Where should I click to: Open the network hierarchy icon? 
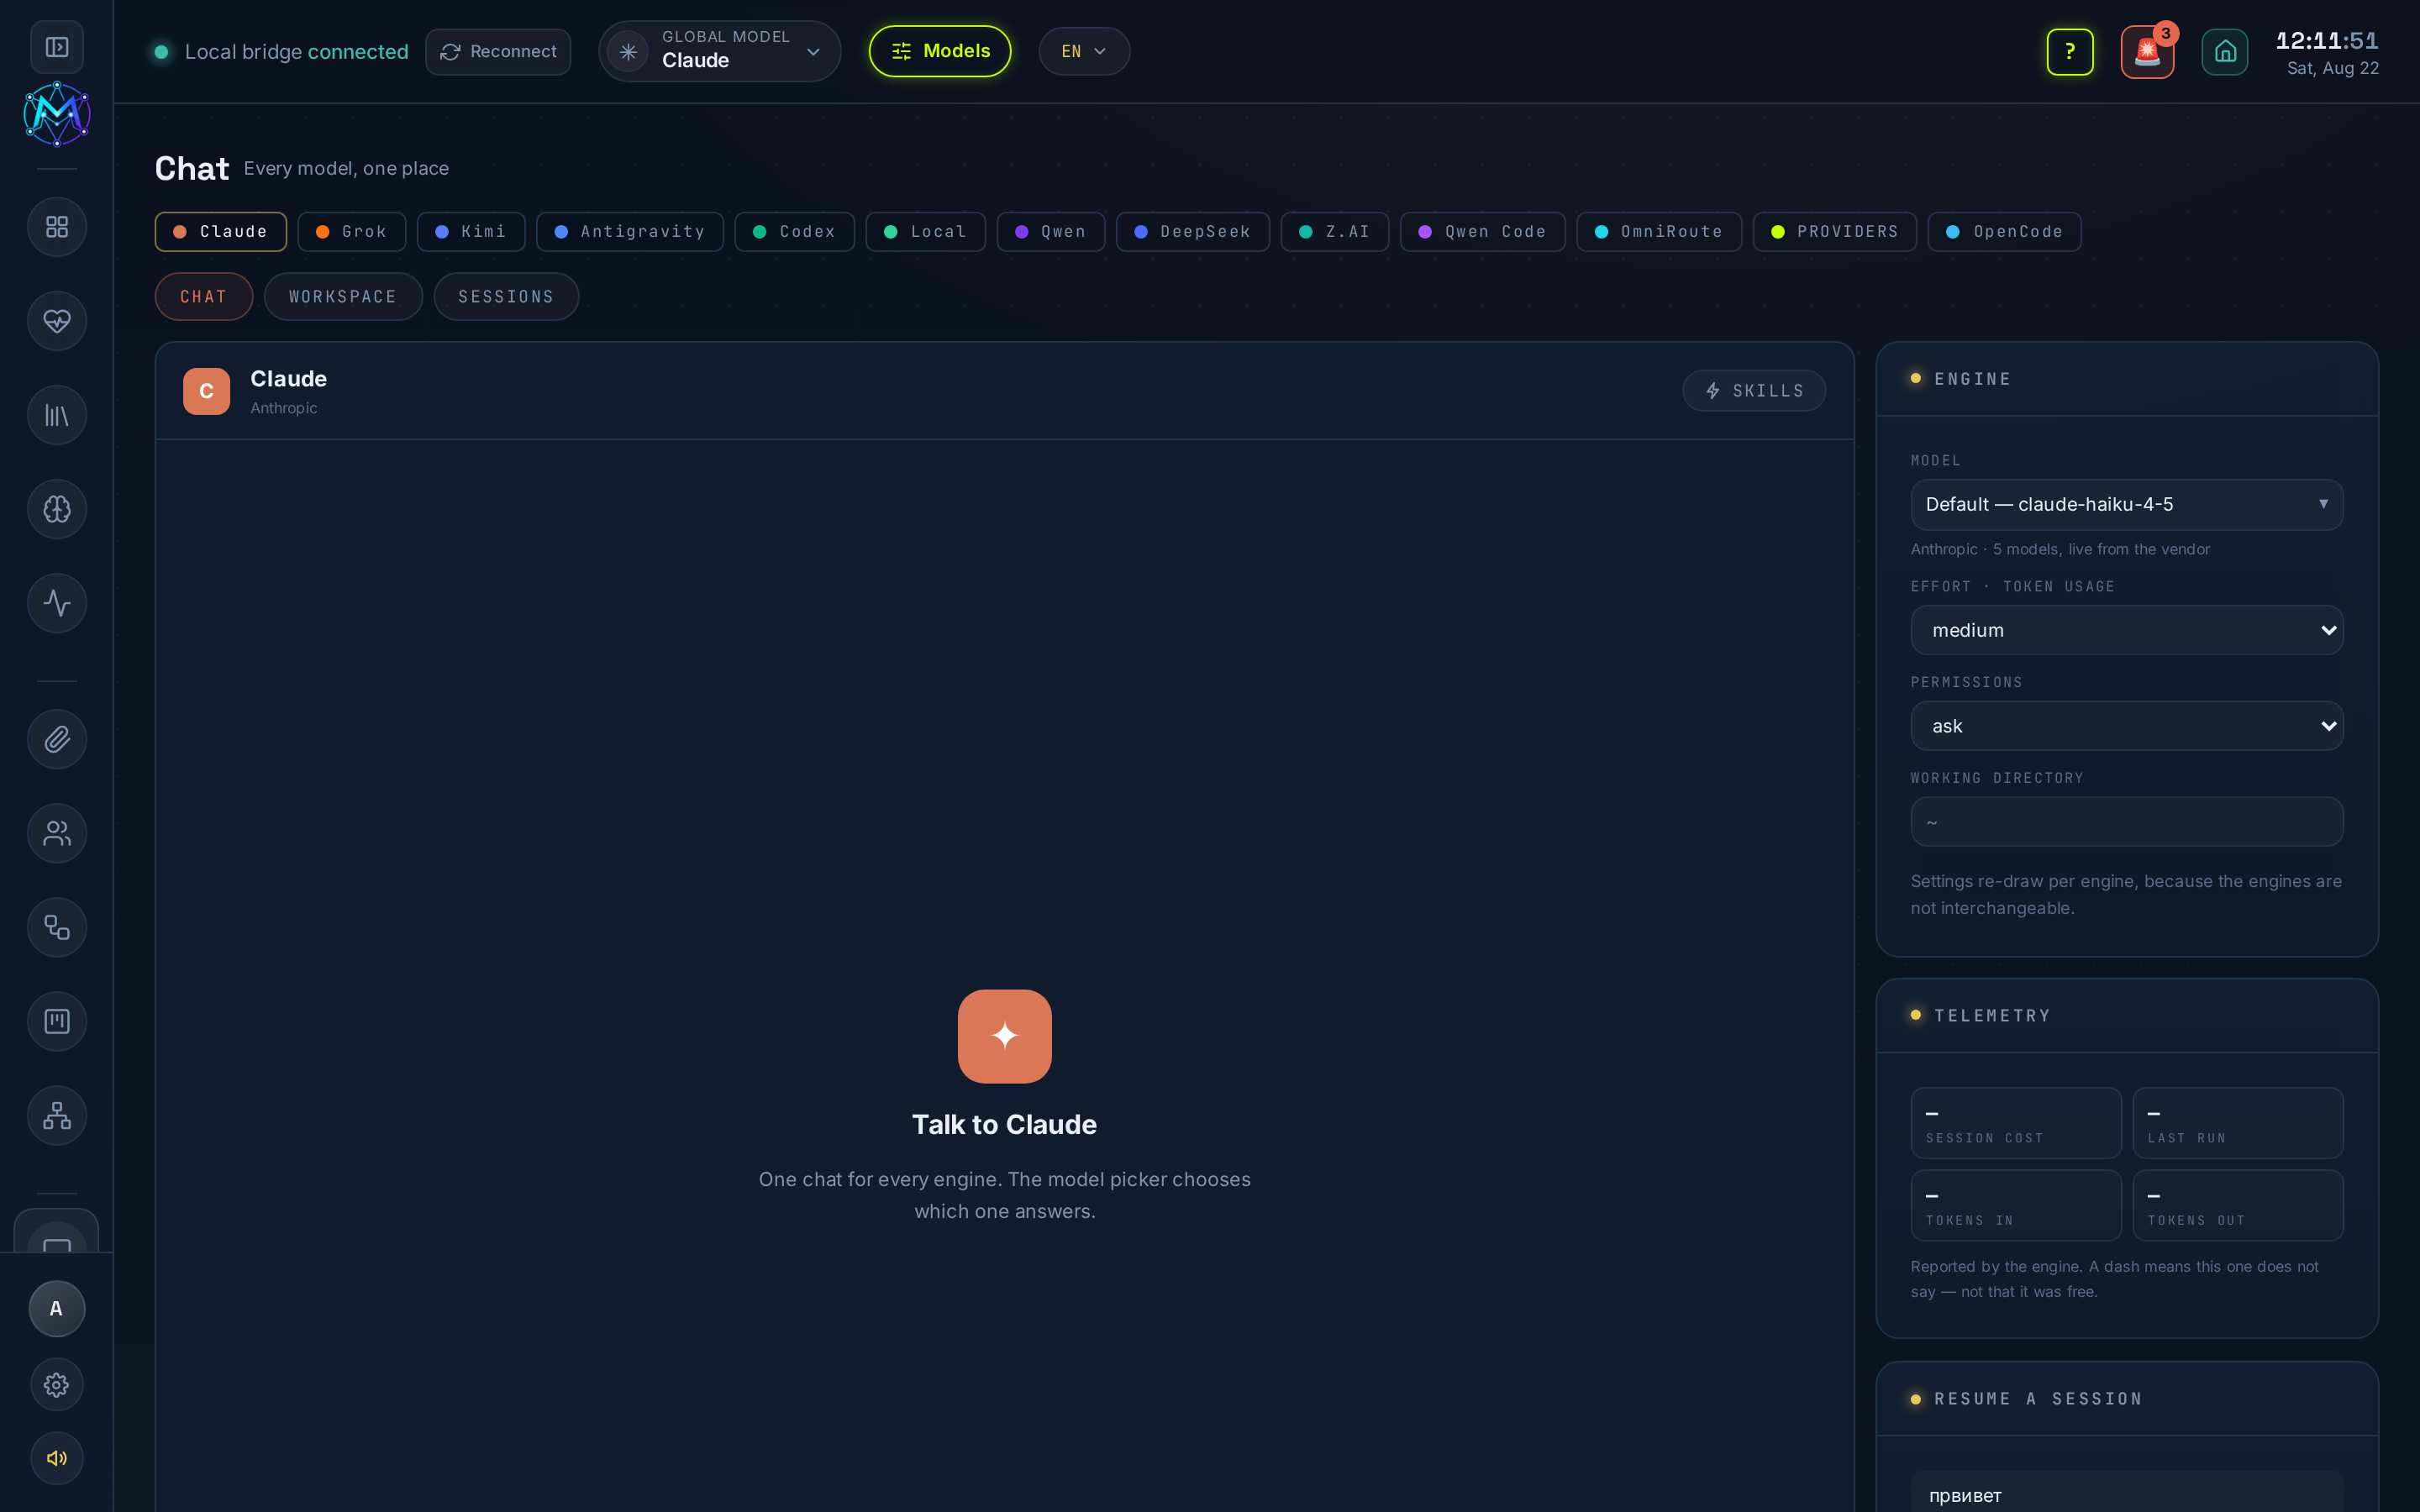click(57, 1115)
